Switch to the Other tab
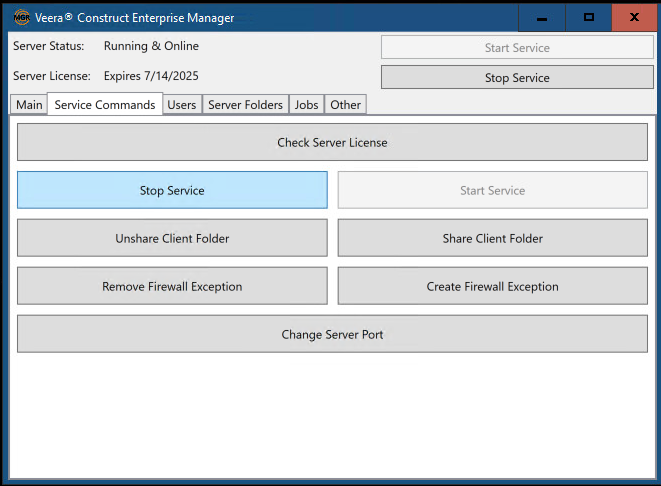The height and width of the screenshot is (486, 661). tap(345, 105)
